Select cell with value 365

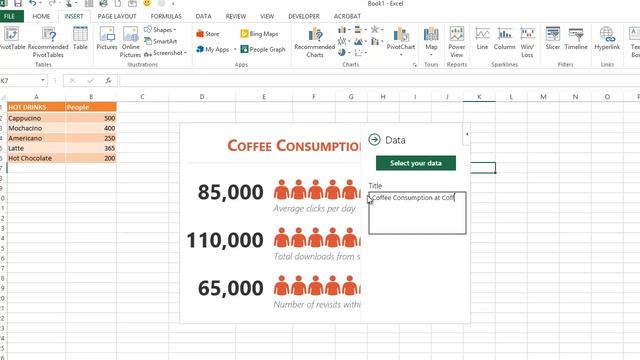pyautogui.click(x=91, y=148)
